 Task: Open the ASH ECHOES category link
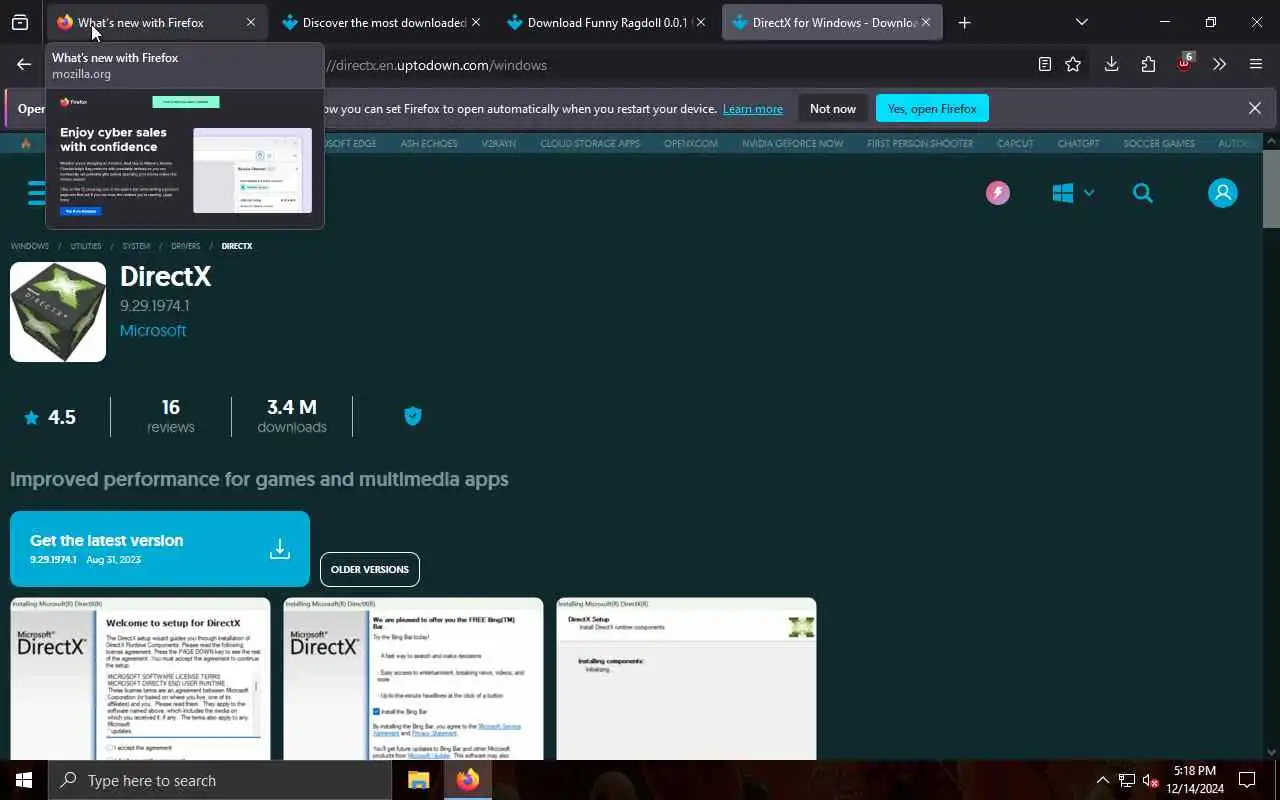coord(429,144)
